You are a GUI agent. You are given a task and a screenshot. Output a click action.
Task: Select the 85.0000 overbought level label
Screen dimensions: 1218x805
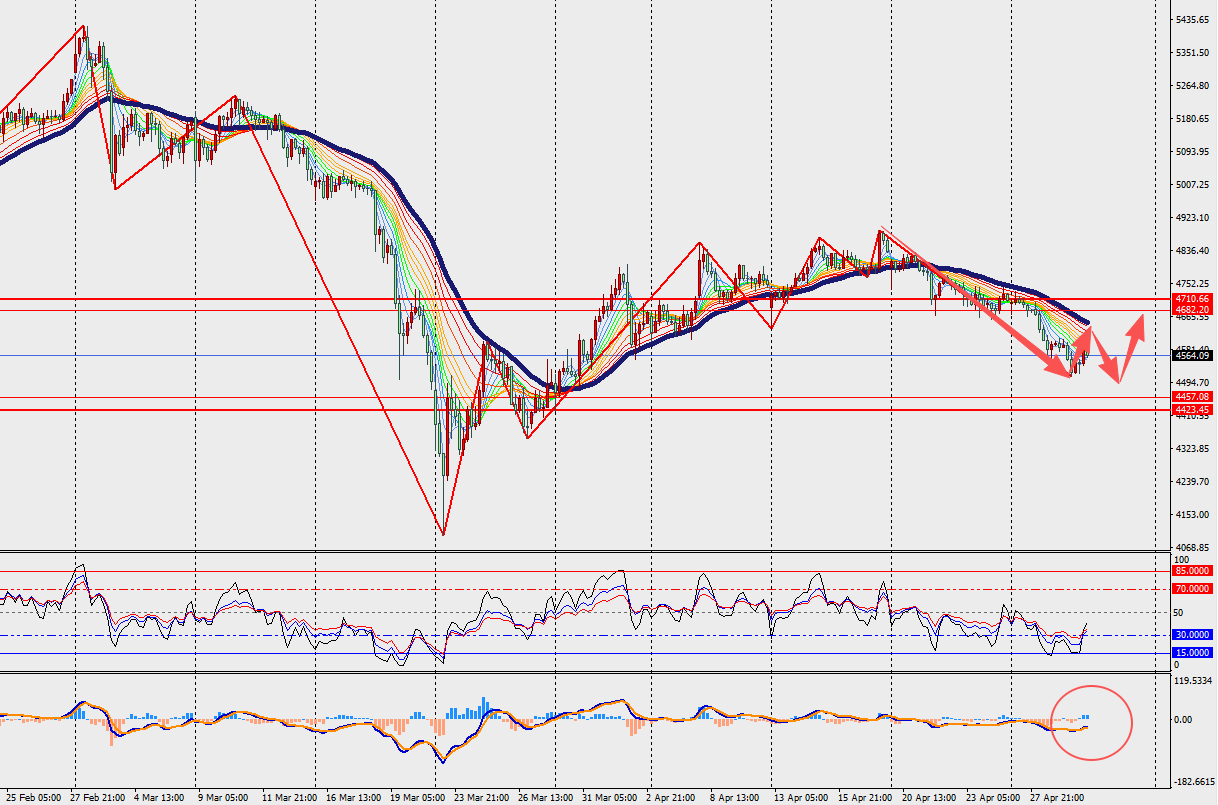click(x=1193, y=570)
